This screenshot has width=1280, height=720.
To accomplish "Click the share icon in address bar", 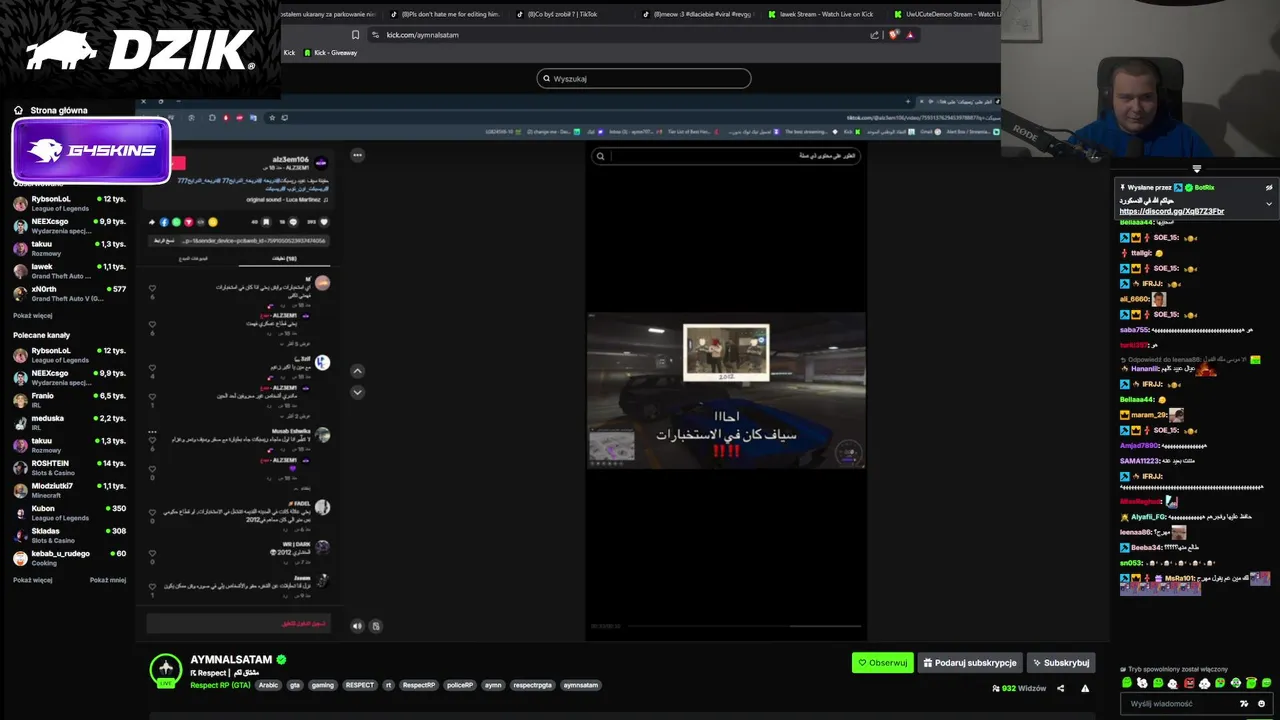I will [875, 35].
